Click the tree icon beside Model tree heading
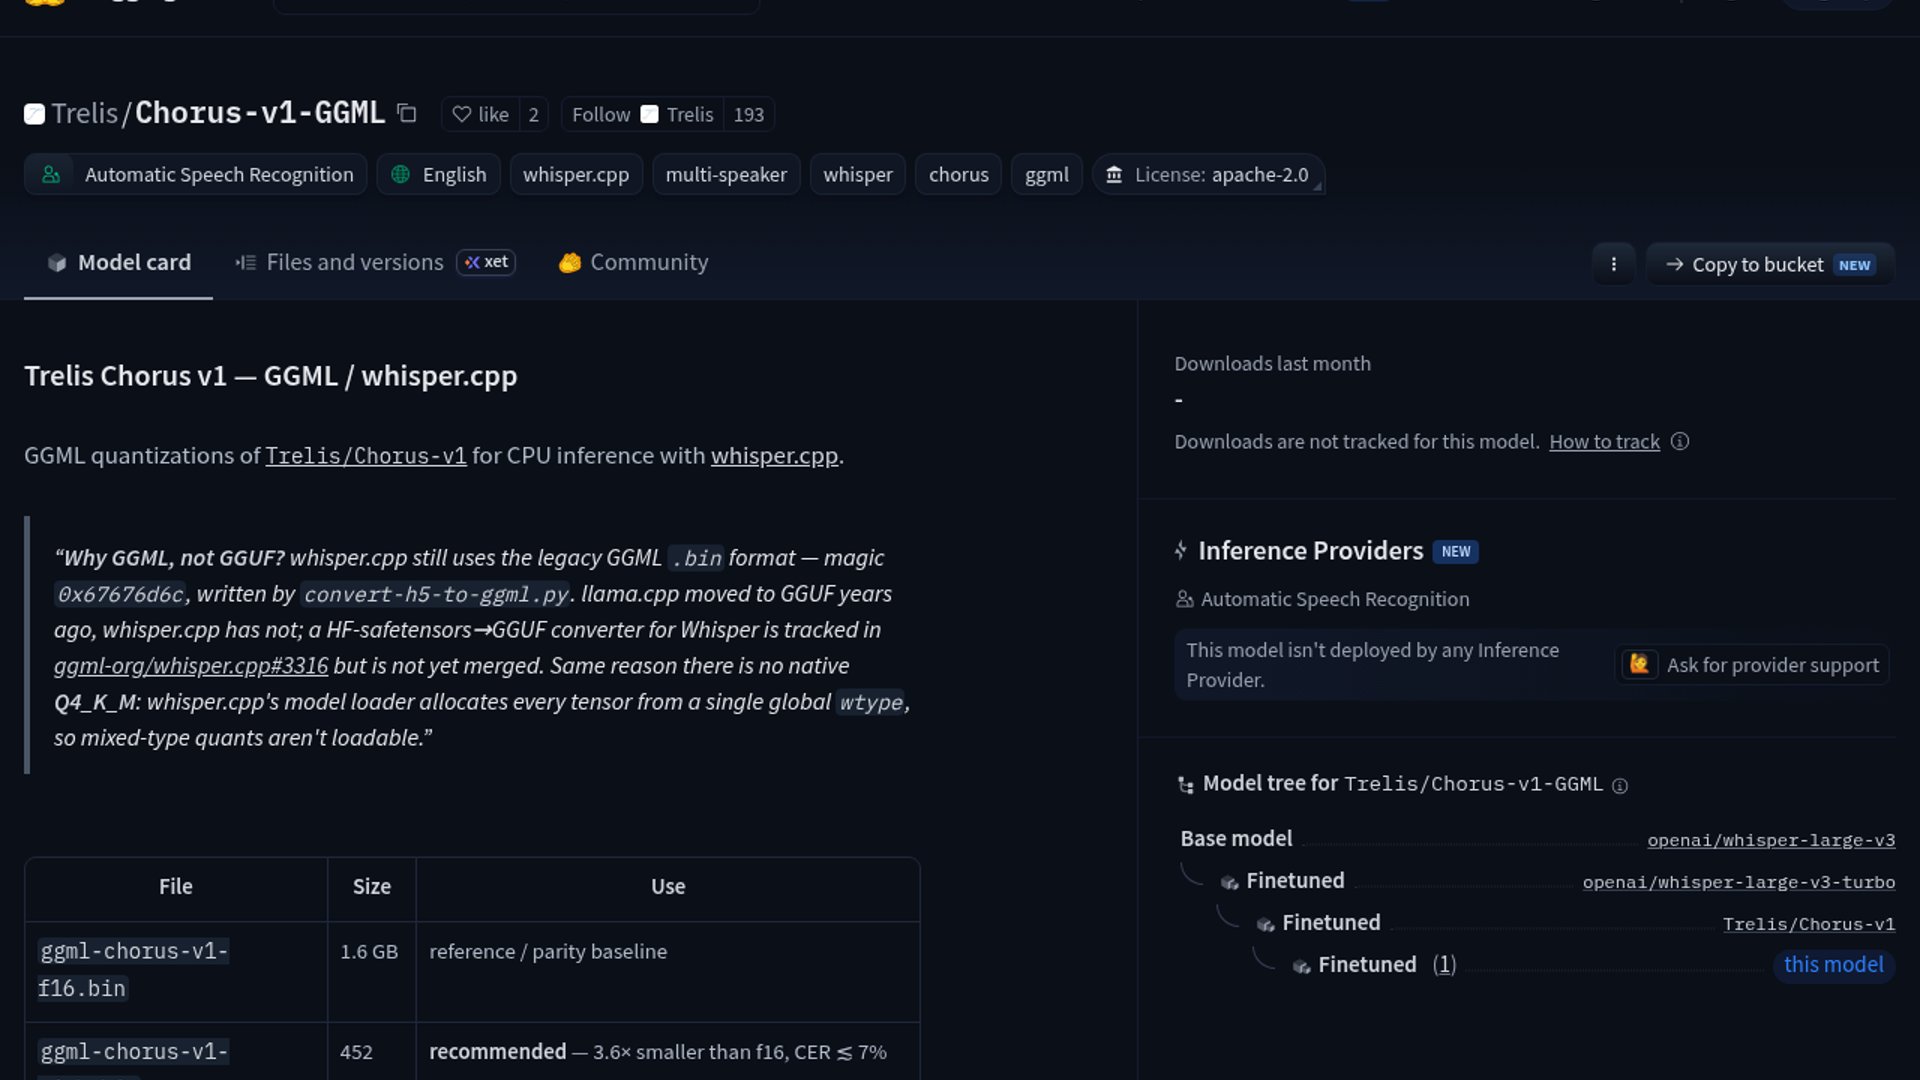This screenshot has height=1080, width=1920. click(x=1186, y=785)
